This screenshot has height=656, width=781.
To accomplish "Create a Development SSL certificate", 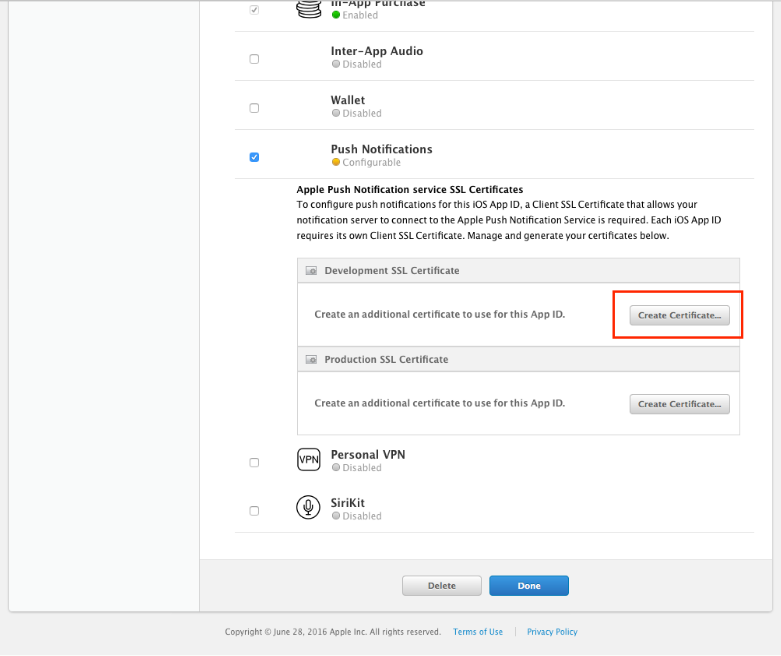I will (x=679, y=315).
